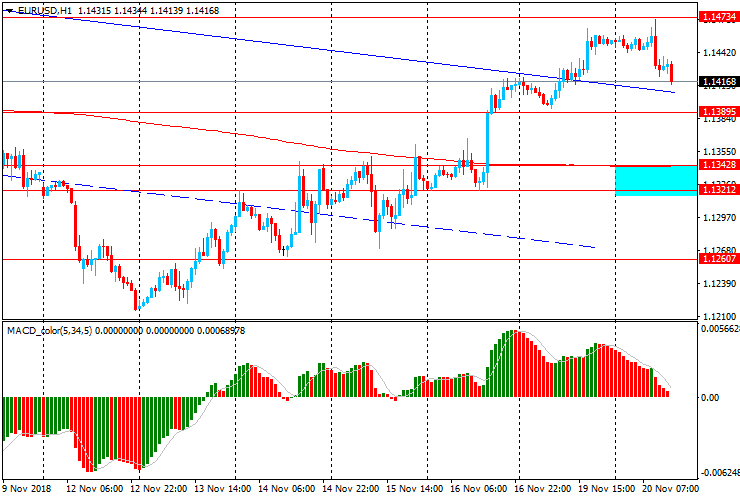Click the 14 Nov 22:00 time label

(350, 489)
